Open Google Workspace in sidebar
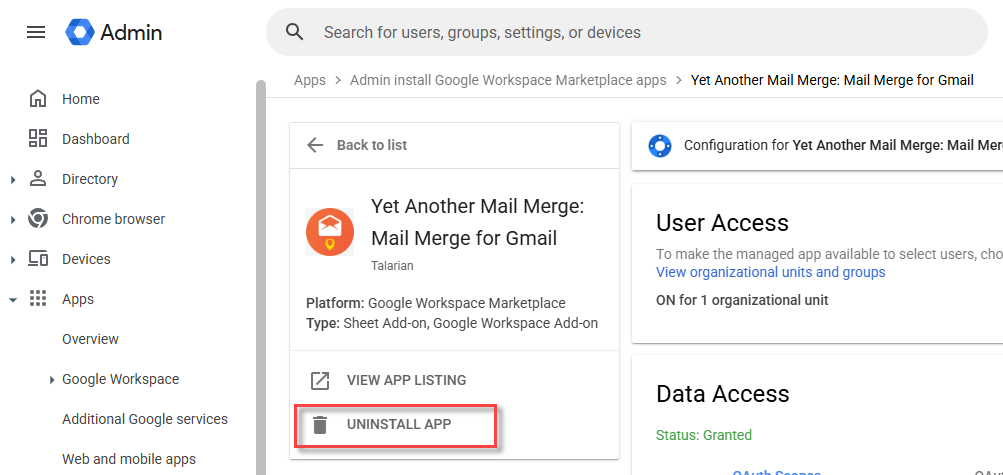Viewport: 1003px width, 475px height. pyautogui.click(x=120, y=379)
